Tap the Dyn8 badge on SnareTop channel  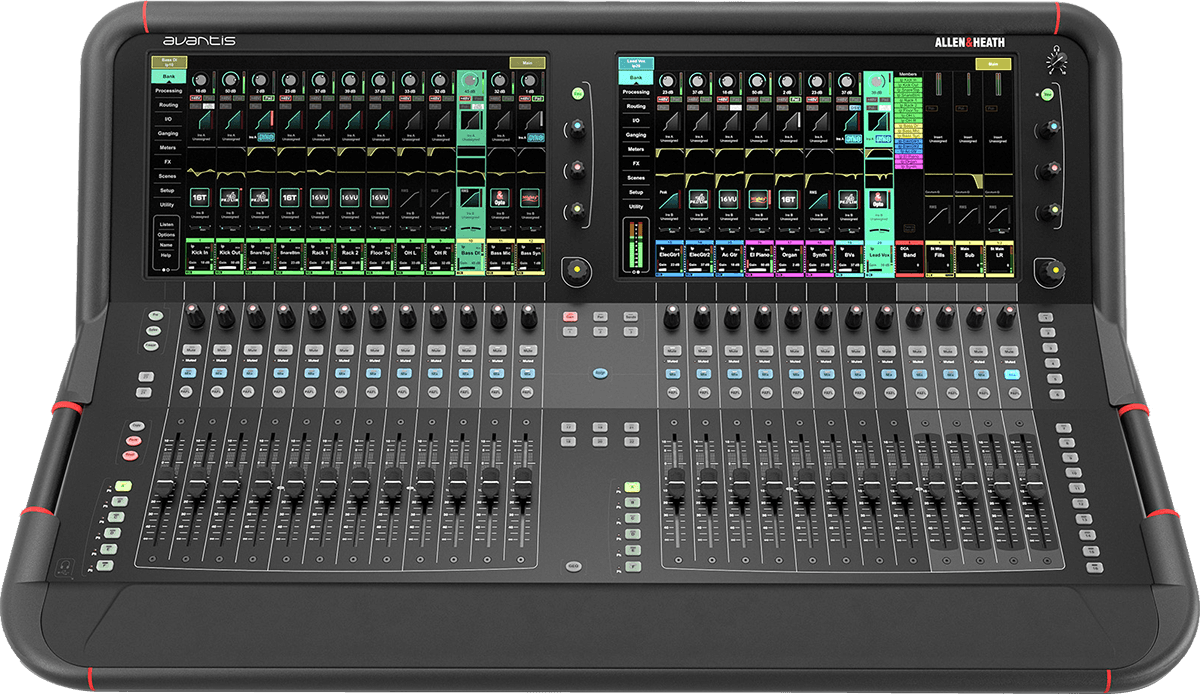[x=267, y=135]
